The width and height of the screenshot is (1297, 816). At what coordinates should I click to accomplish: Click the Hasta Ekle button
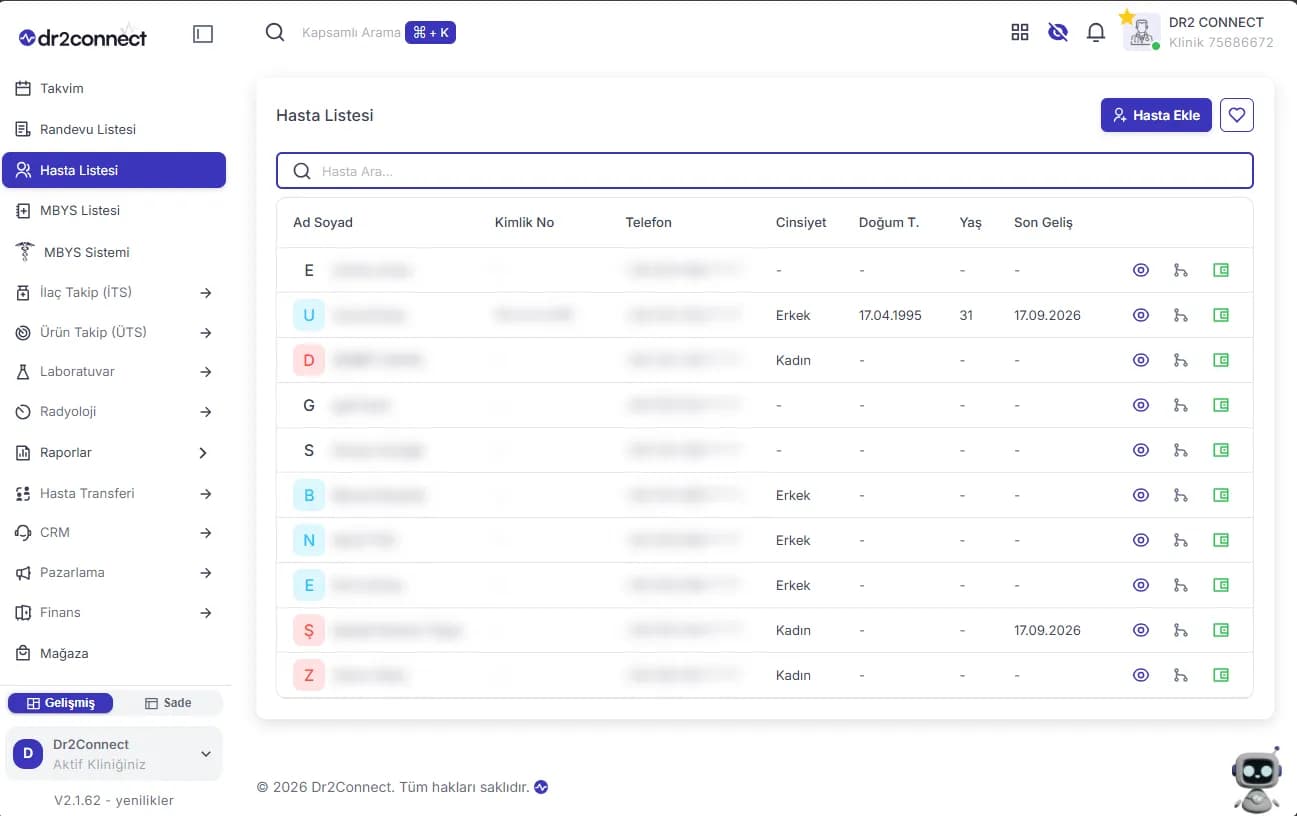pos(1156,115)
